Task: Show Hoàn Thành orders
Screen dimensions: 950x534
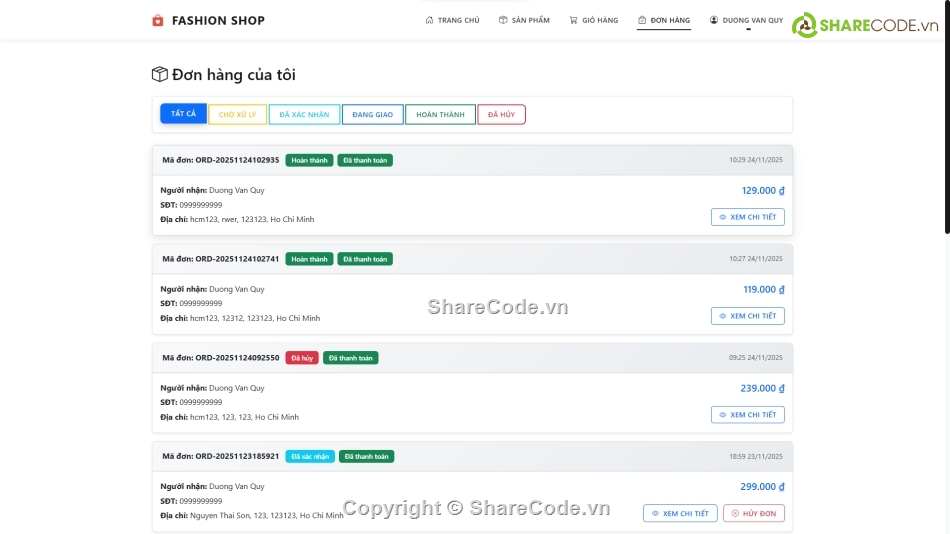Action: click(x=440, y=115)
